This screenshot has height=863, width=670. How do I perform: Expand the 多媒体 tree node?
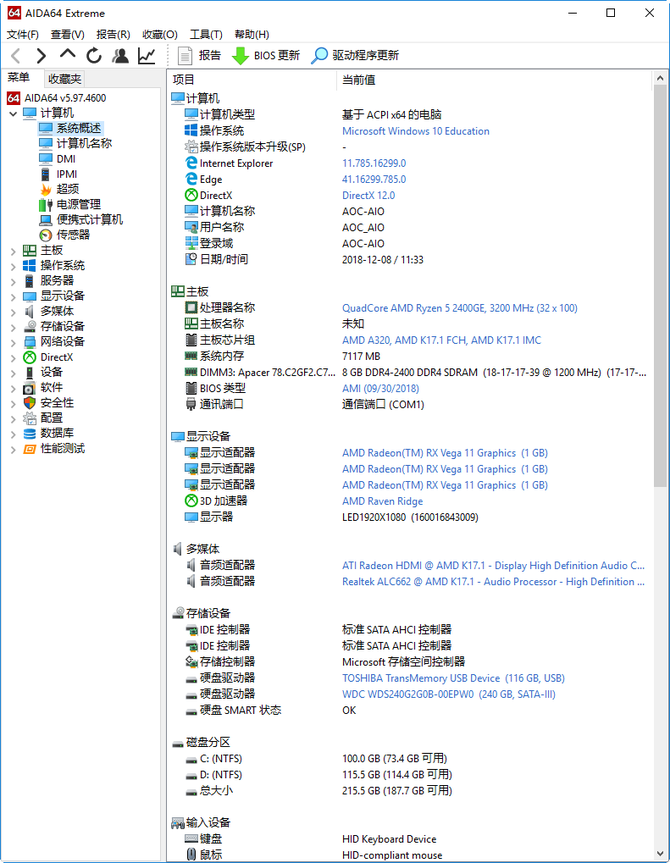[13, 312]
